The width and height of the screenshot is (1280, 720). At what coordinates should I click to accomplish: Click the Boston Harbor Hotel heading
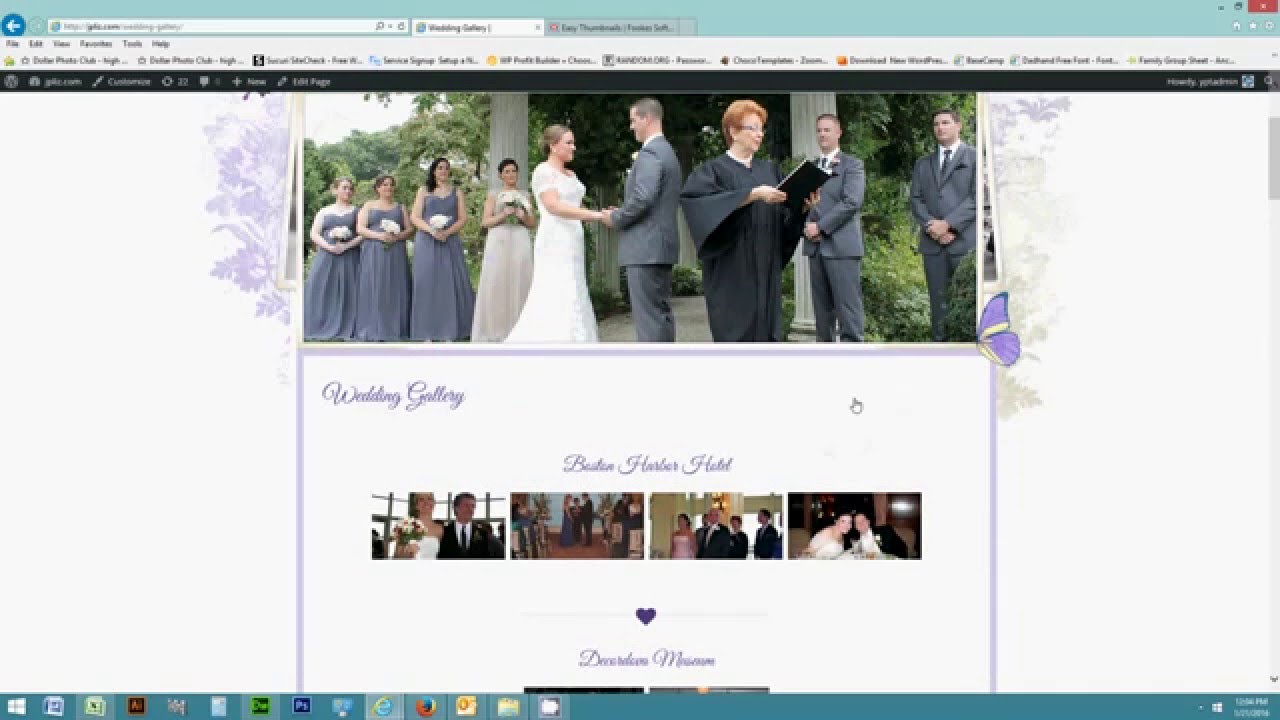(647, 464)
